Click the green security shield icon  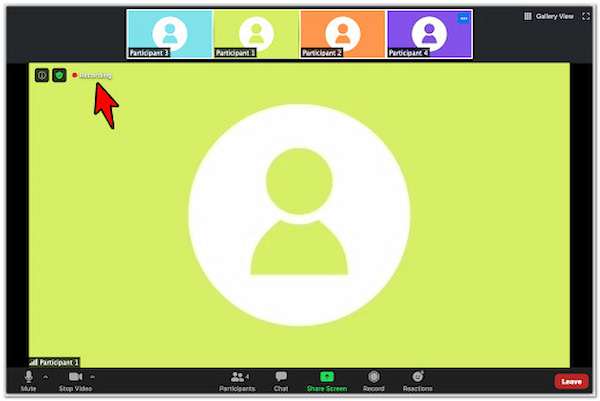coord(59,75)
